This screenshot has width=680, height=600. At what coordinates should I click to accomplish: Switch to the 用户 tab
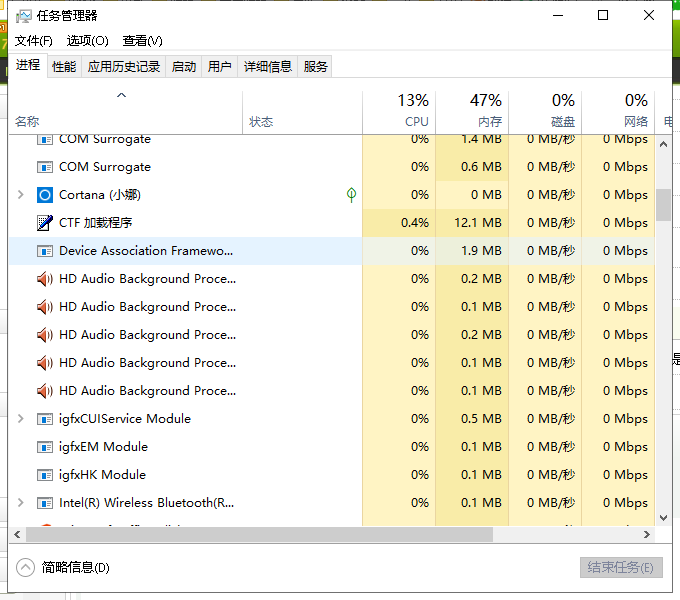(x=219, y=67)
